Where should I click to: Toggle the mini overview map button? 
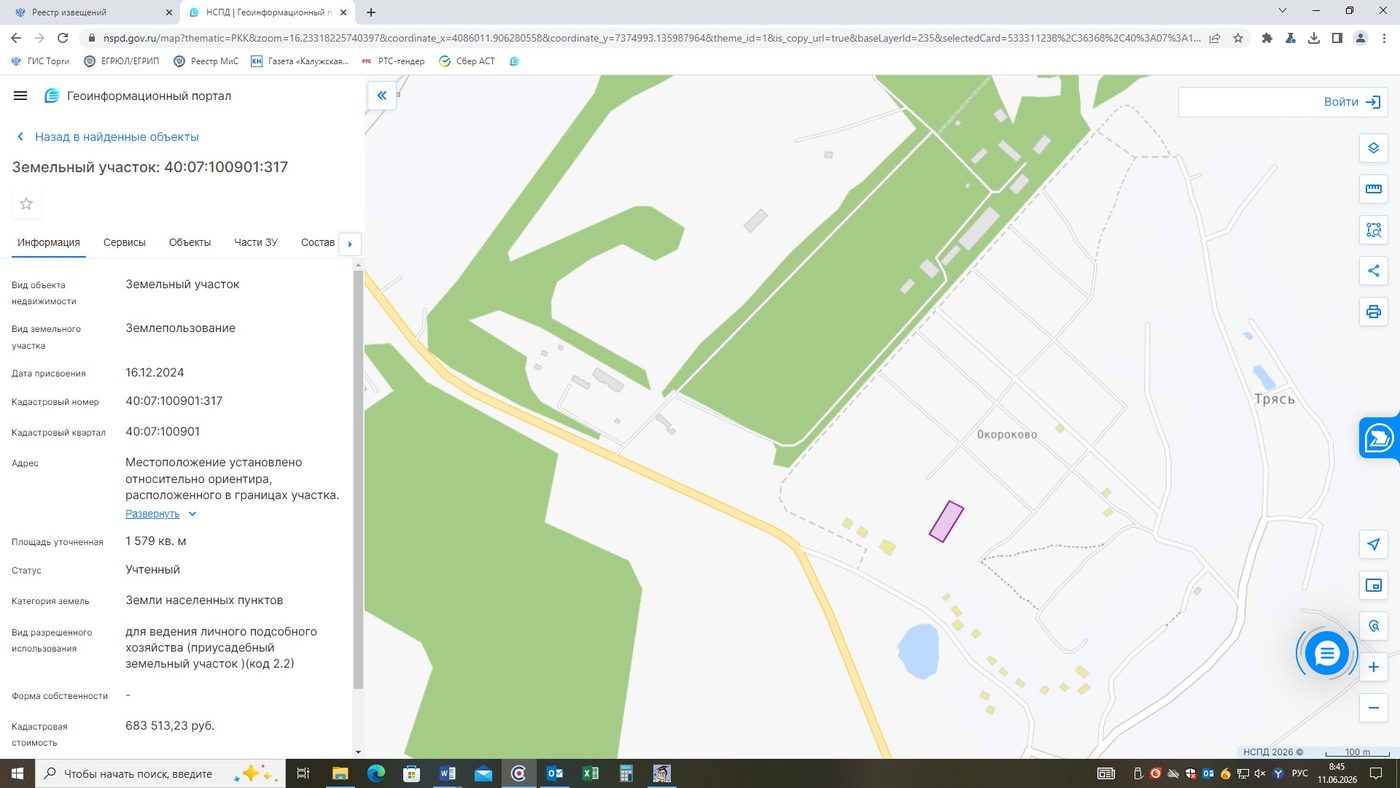click(1374, 585)
